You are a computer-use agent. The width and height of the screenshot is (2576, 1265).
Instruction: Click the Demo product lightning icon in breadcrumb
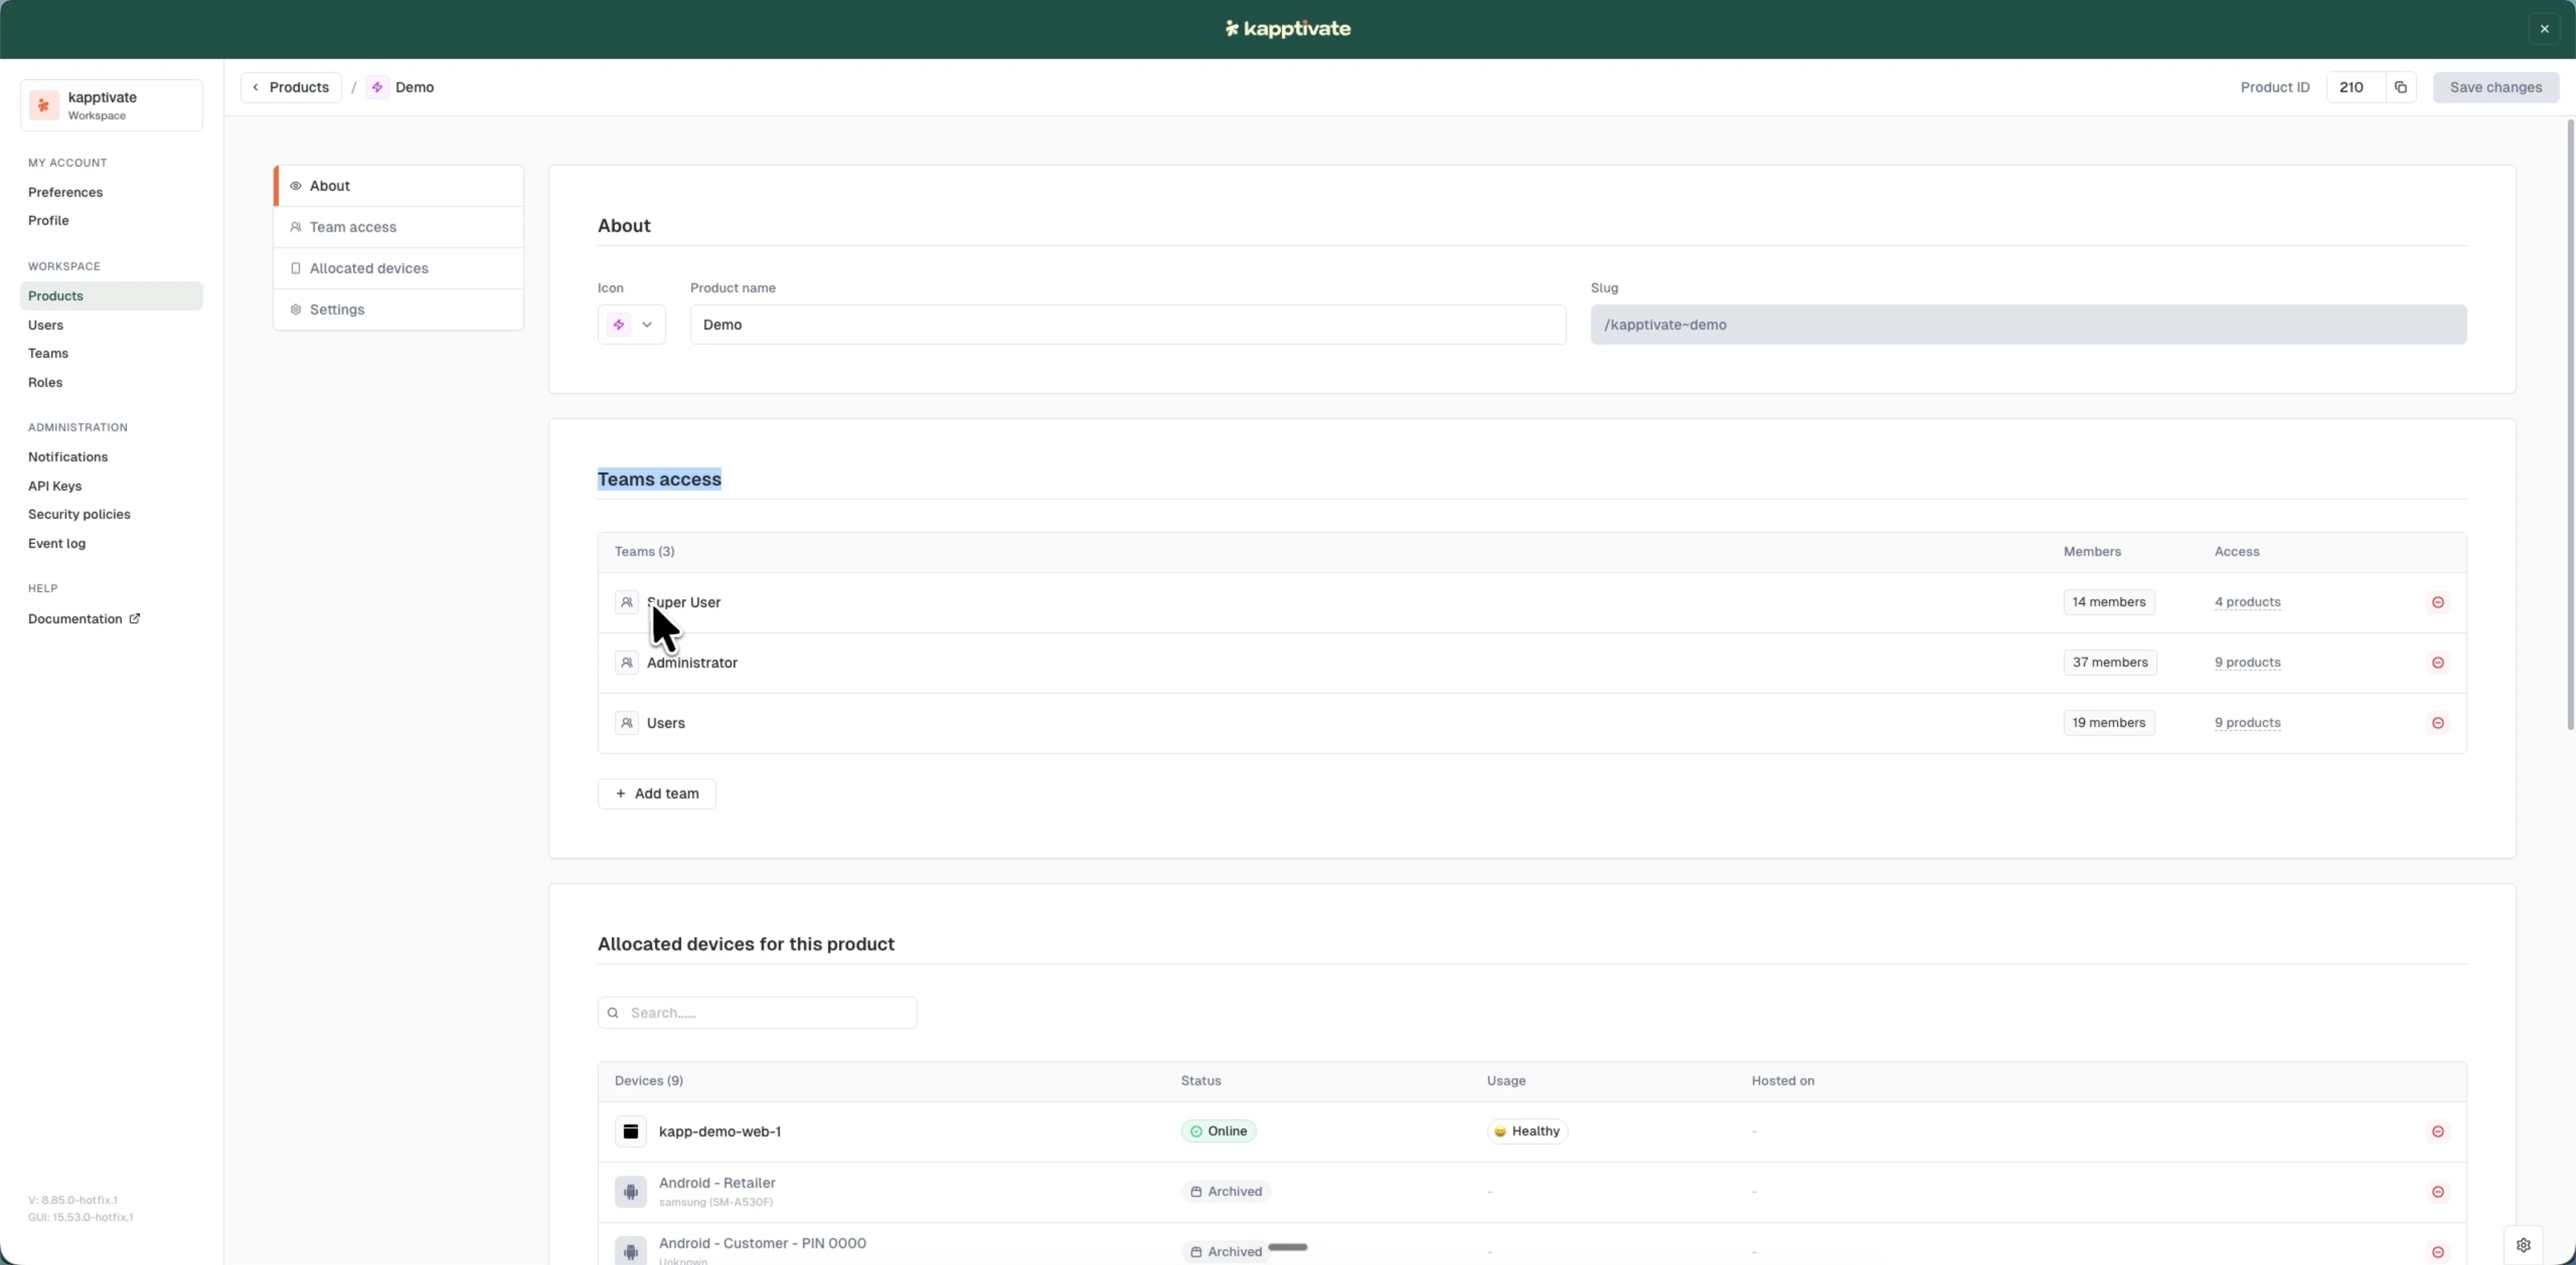[377, 87]
